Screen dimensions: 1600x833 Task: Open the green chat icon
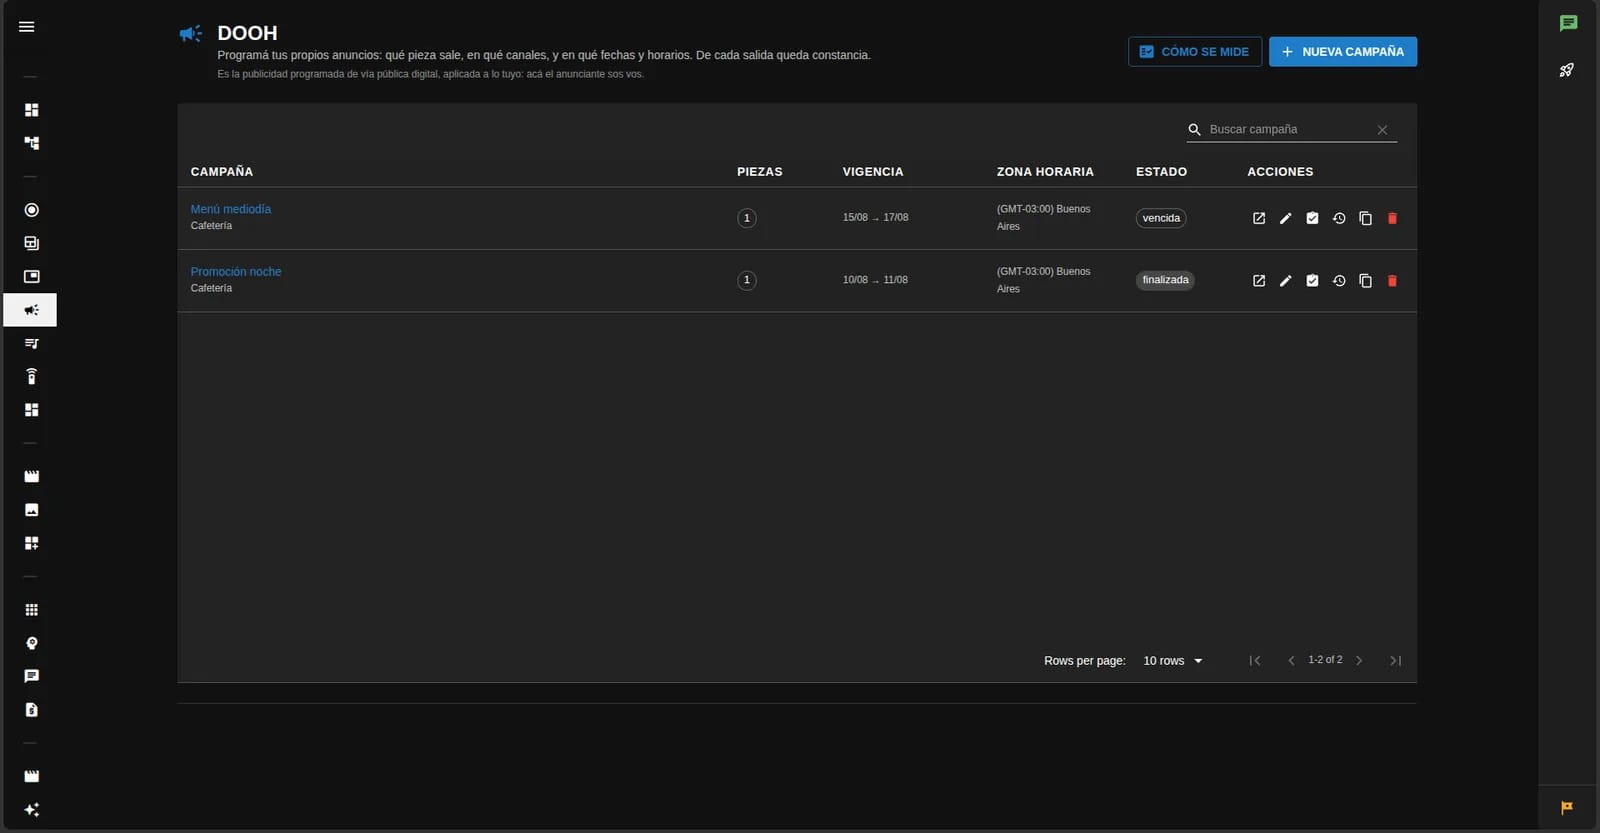(x=1568, y=23)
